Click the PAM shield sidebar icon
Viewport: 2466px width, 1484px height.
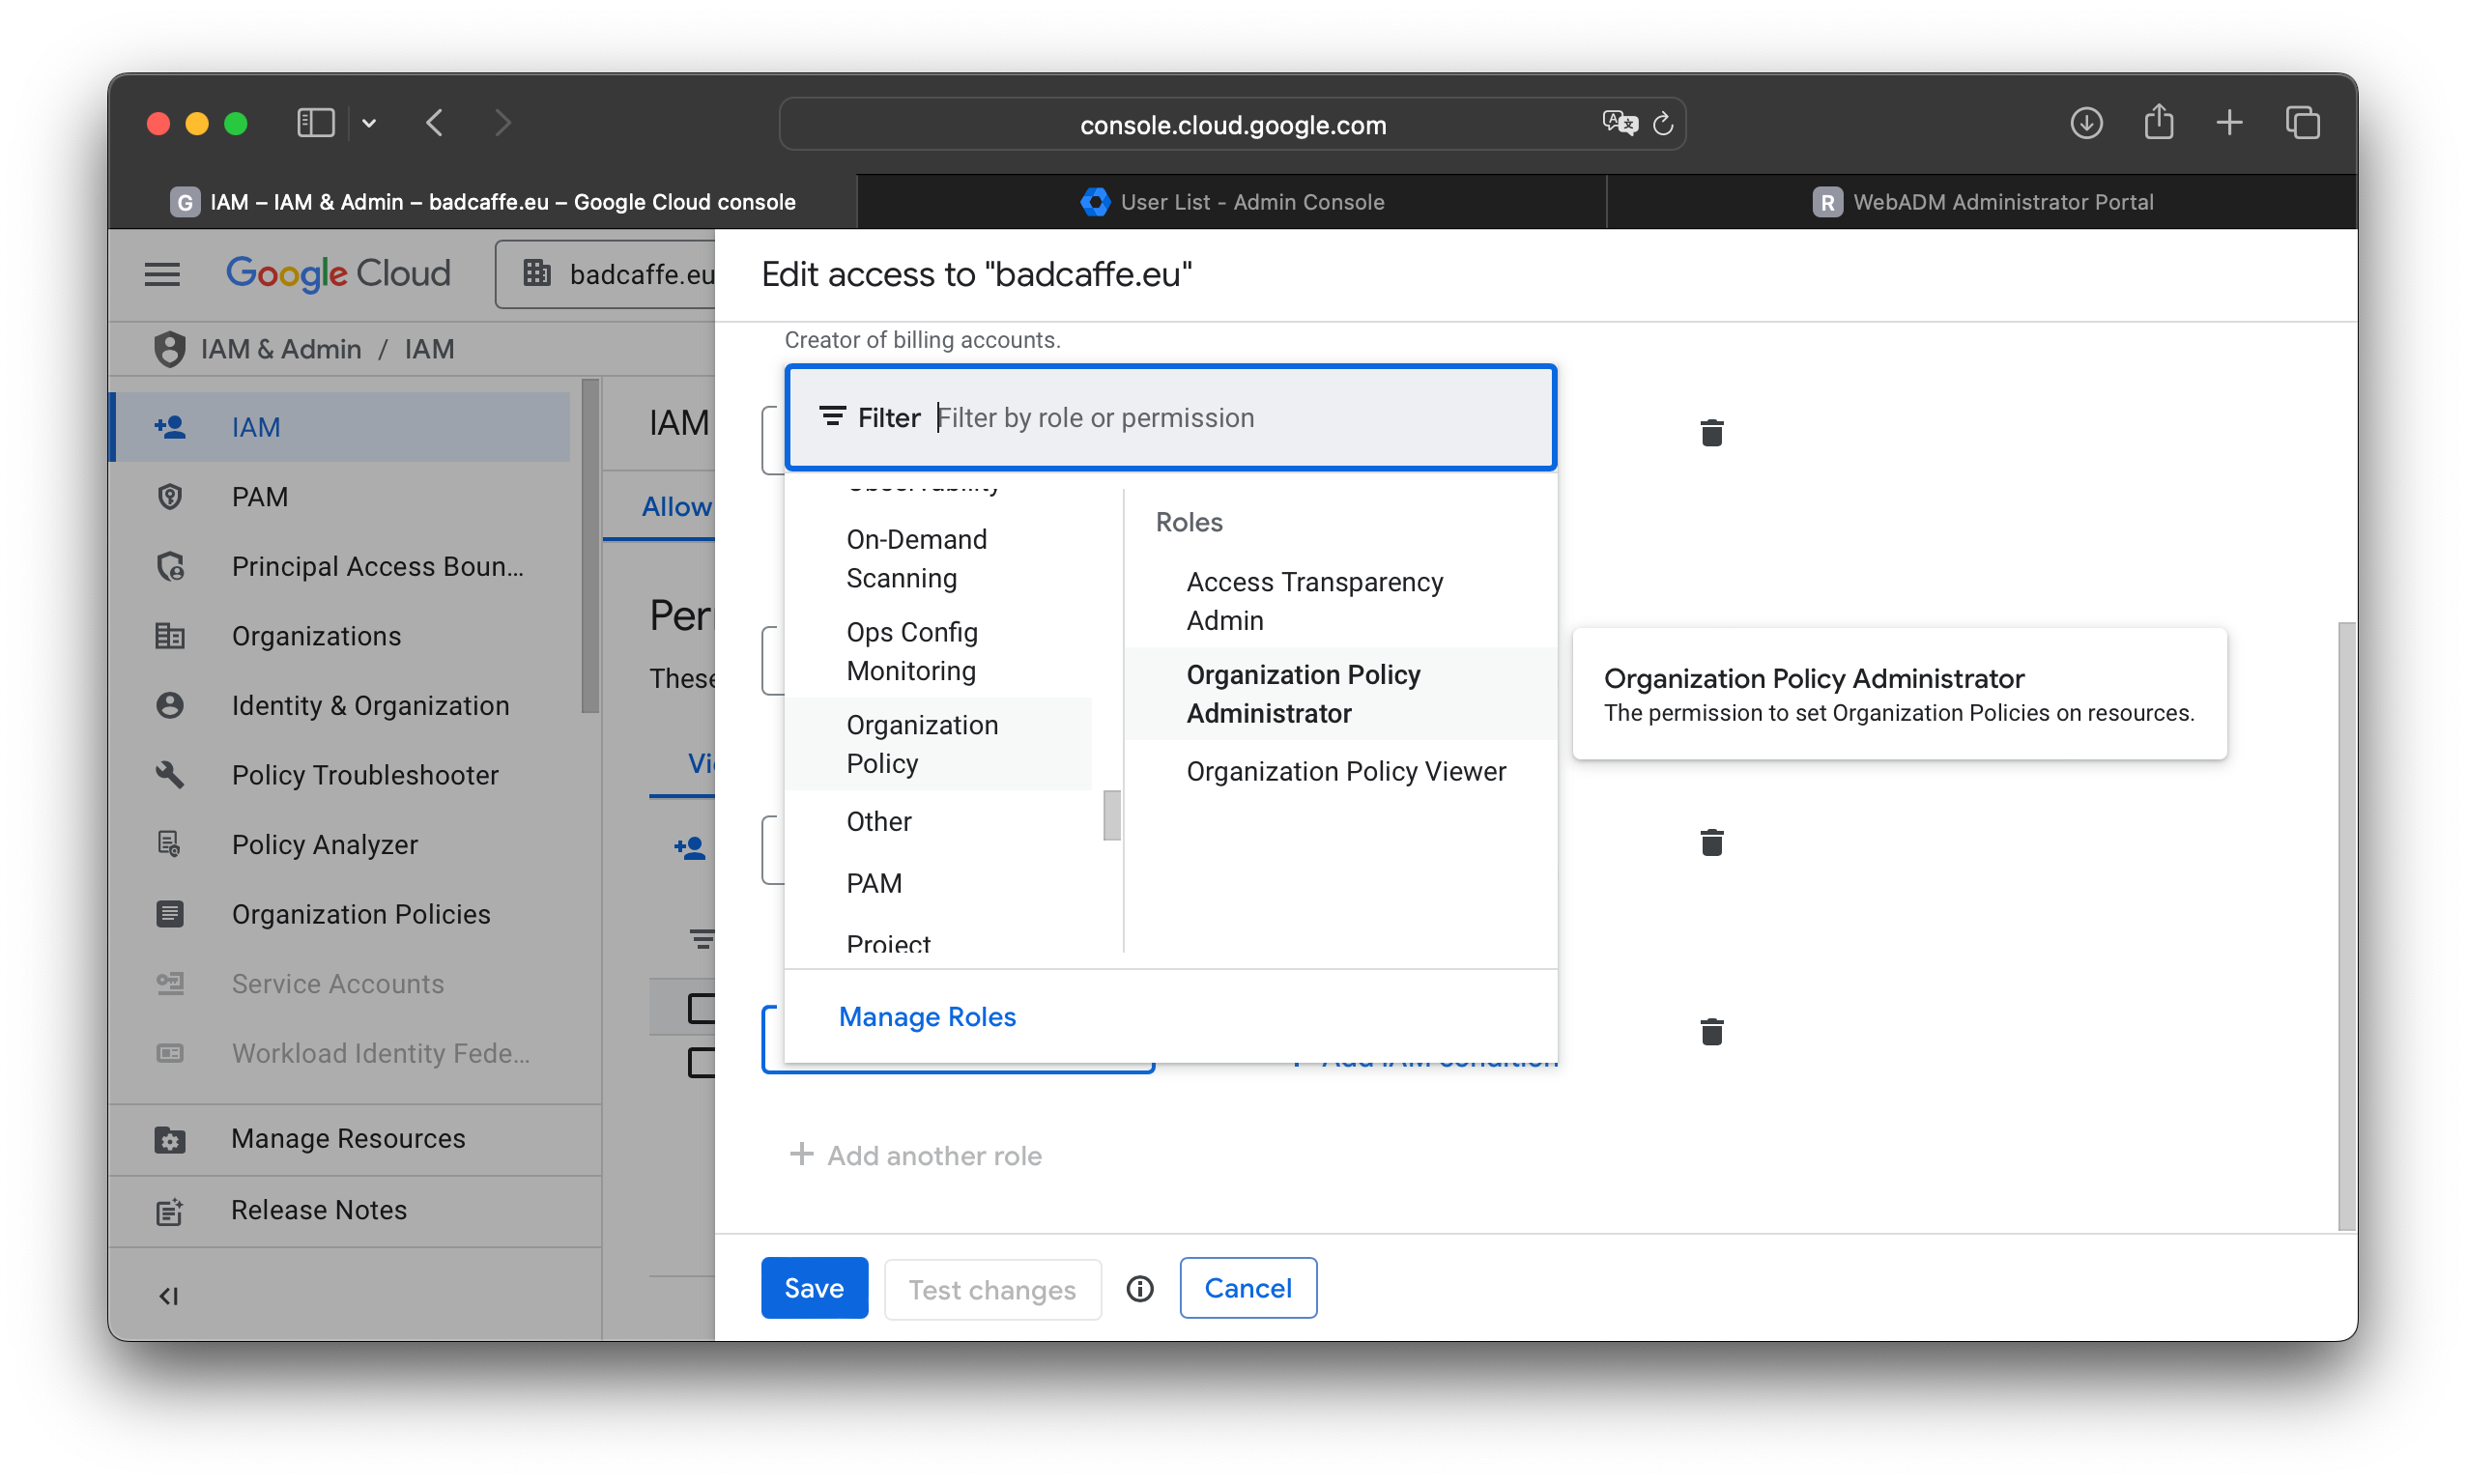pyautogui.click(x=170, y=497)
